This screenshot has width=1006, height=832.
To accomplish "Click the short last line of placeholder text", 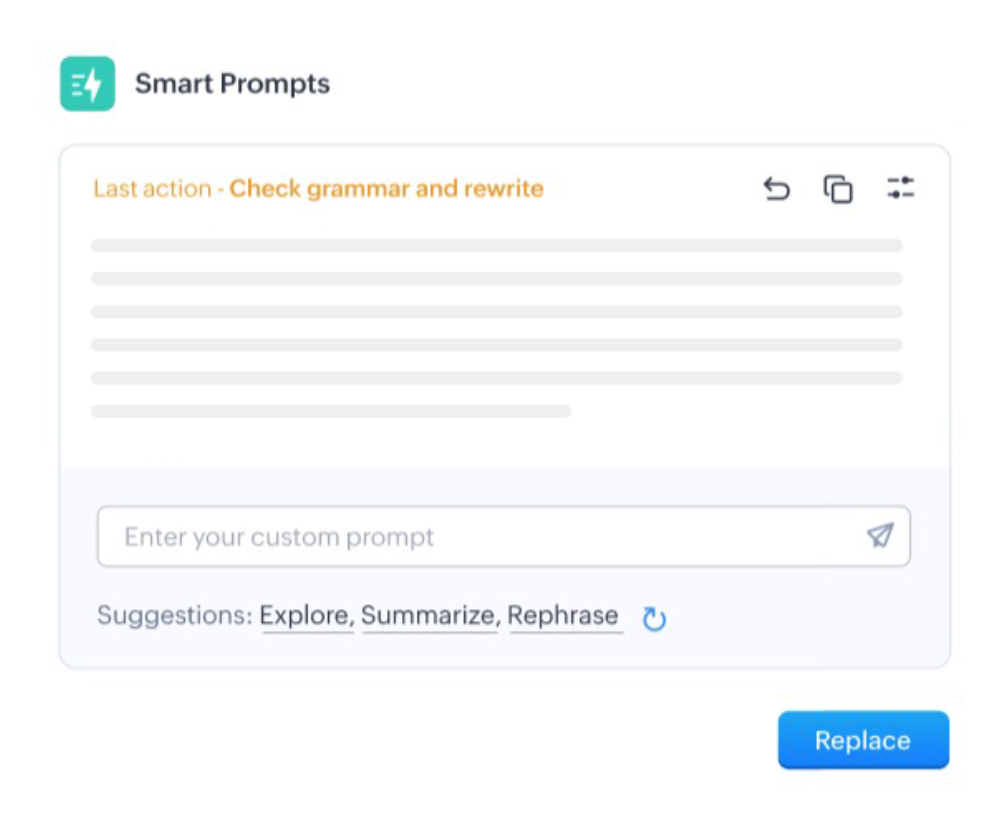I will click(330, 411).
